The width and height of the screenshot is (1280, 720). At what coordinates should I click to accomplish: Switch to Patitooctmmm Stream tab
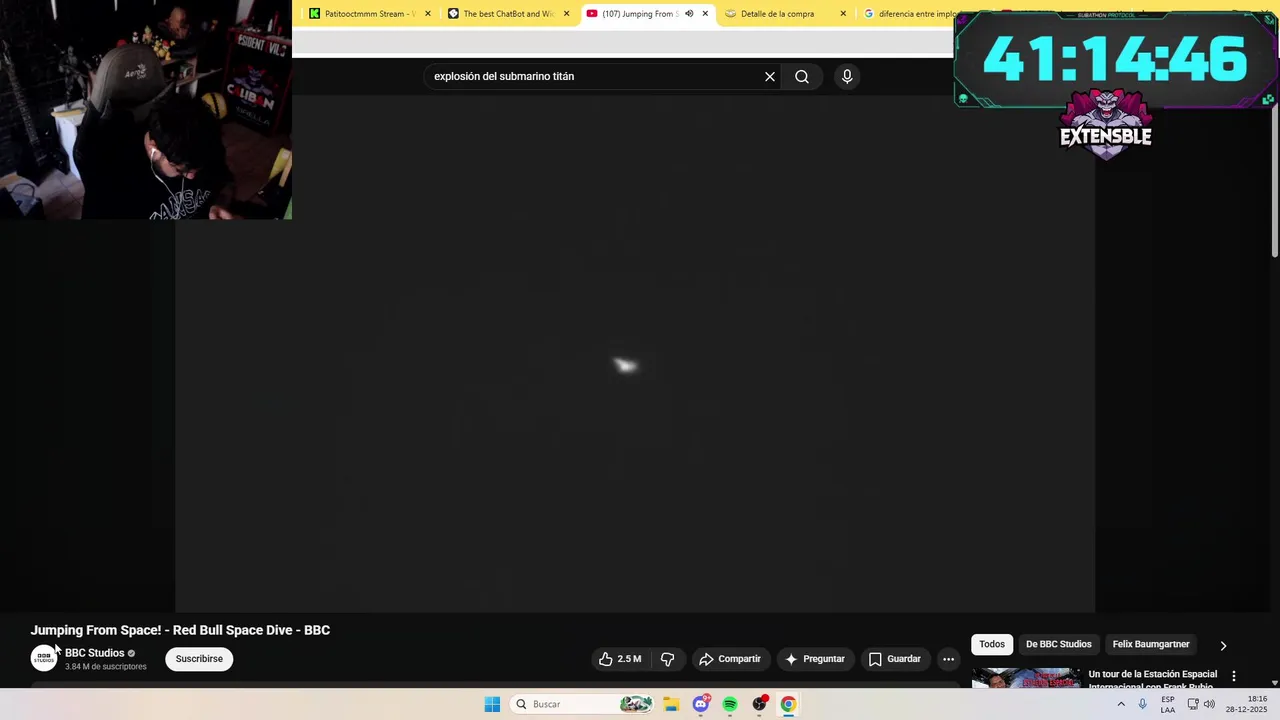point(371,14)
